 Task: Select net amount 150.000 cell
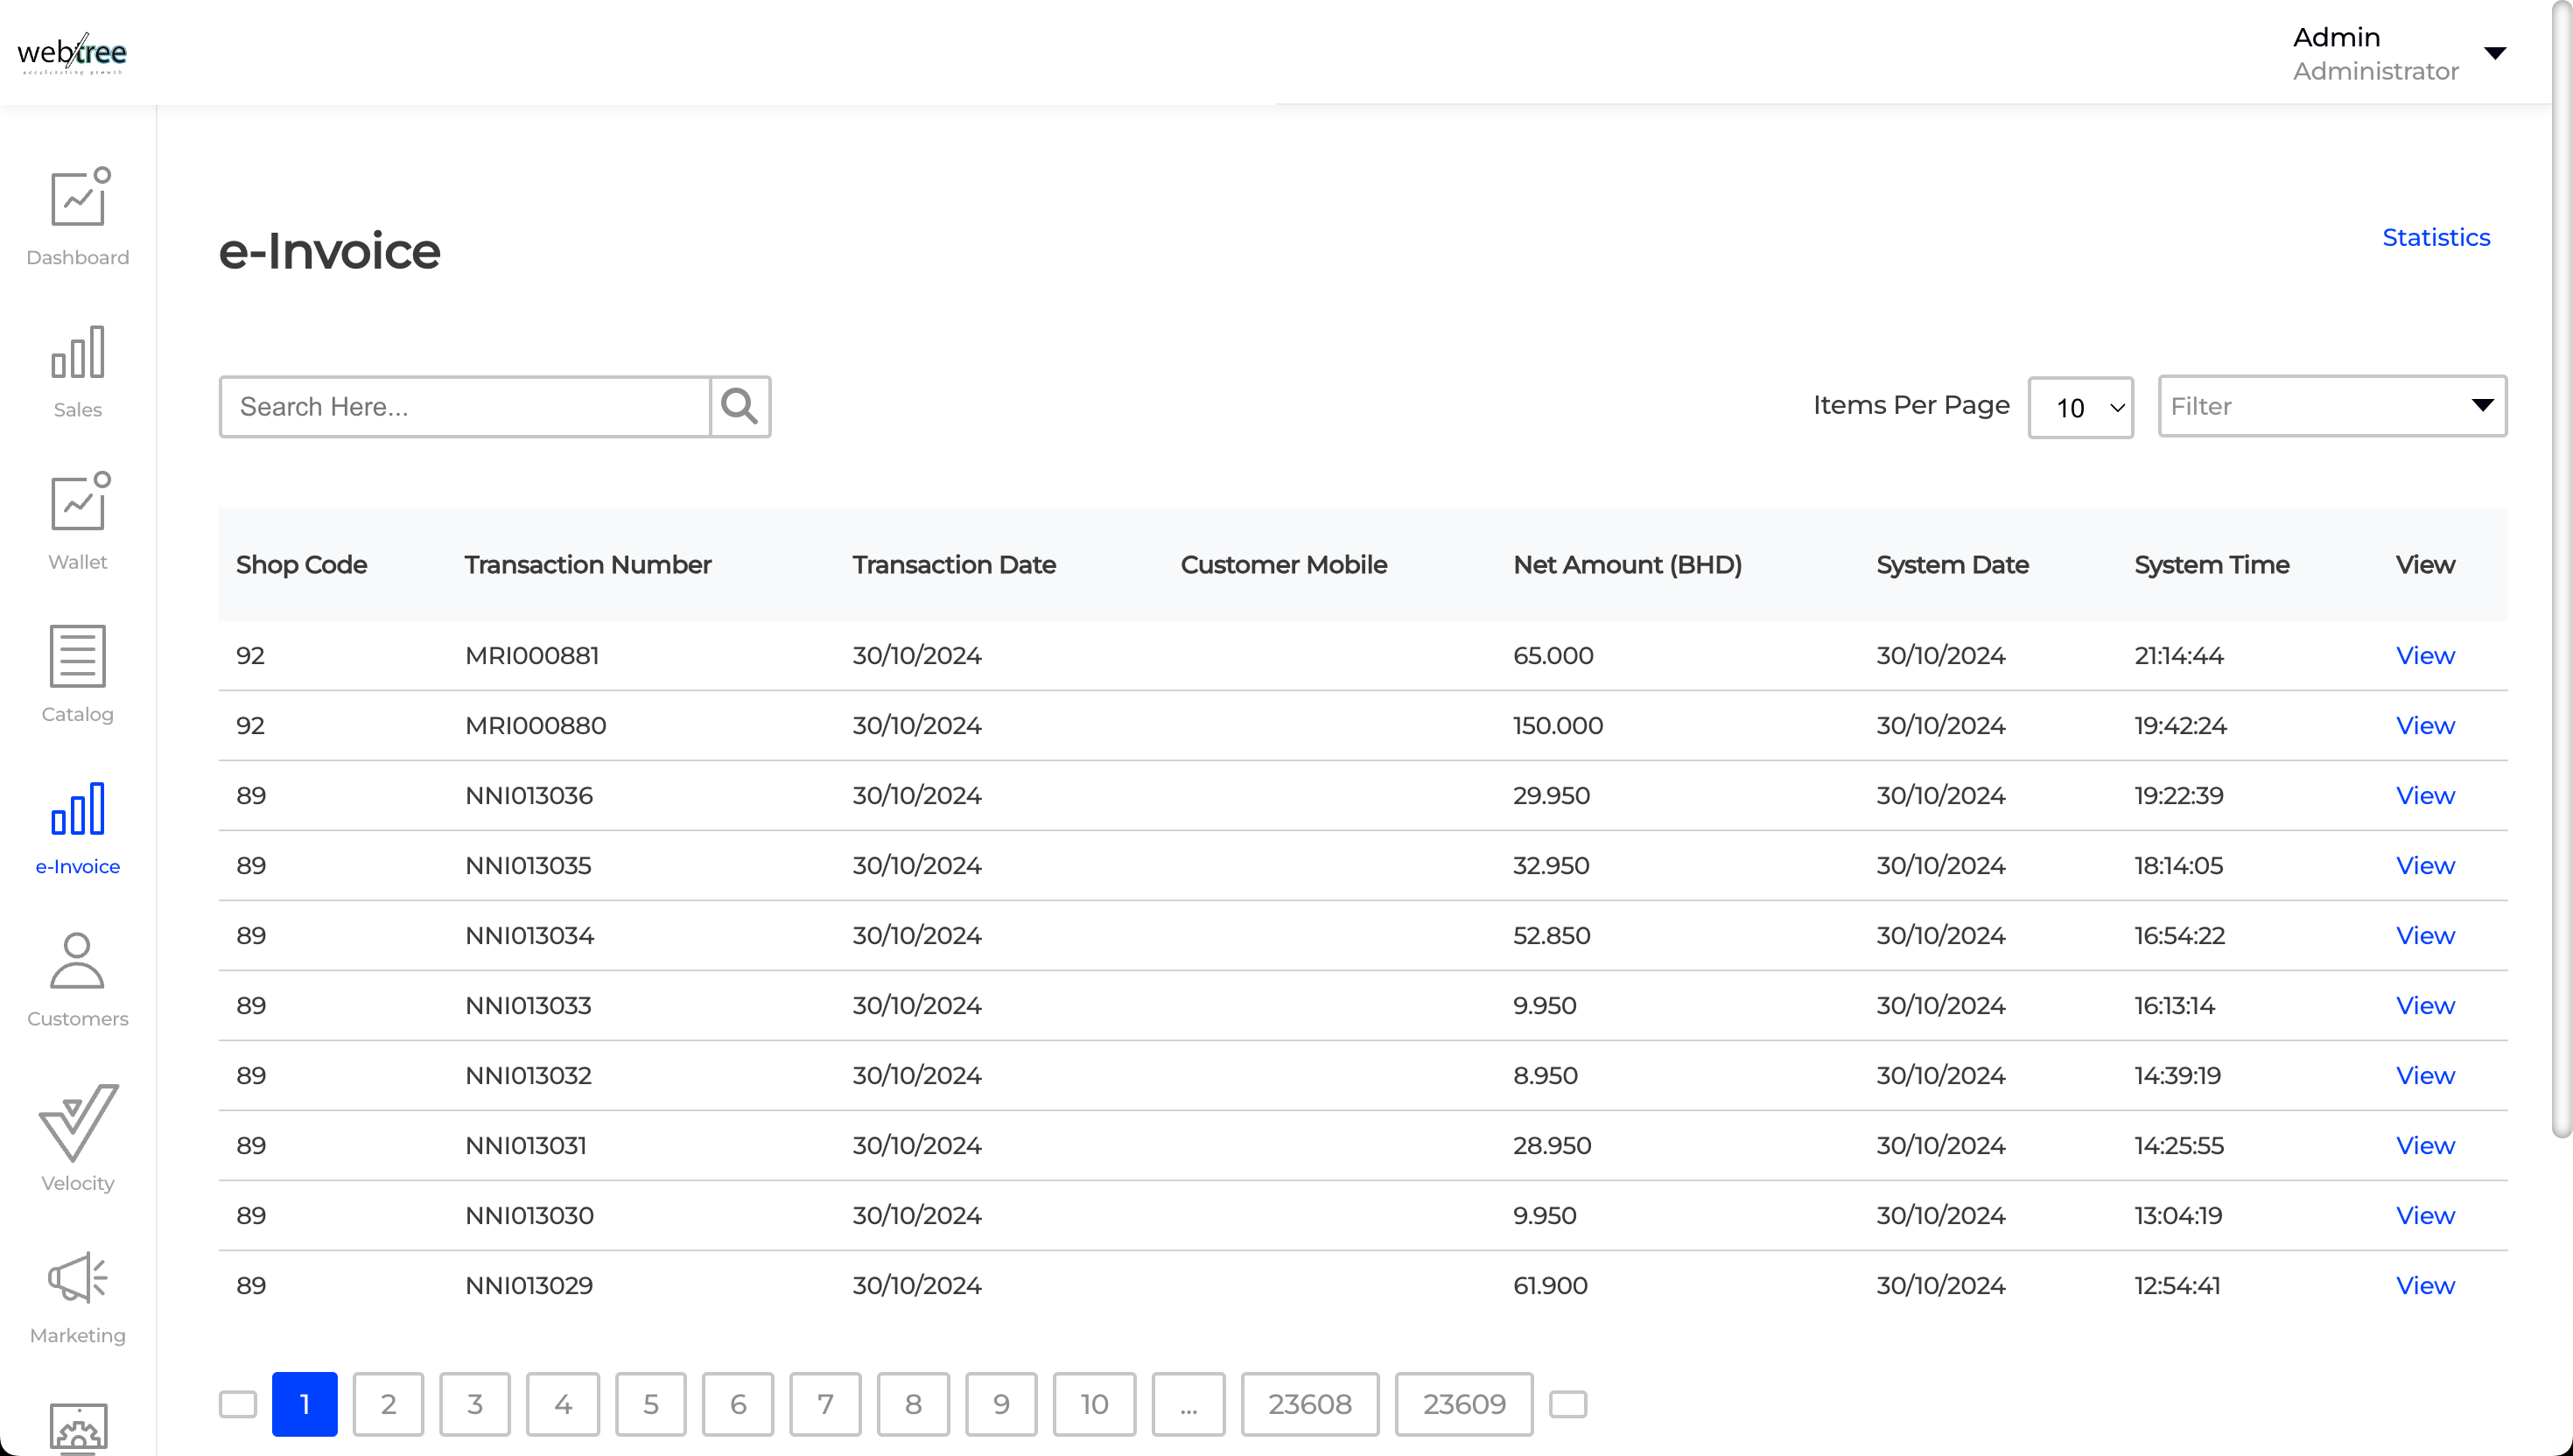click(1558, 726)
